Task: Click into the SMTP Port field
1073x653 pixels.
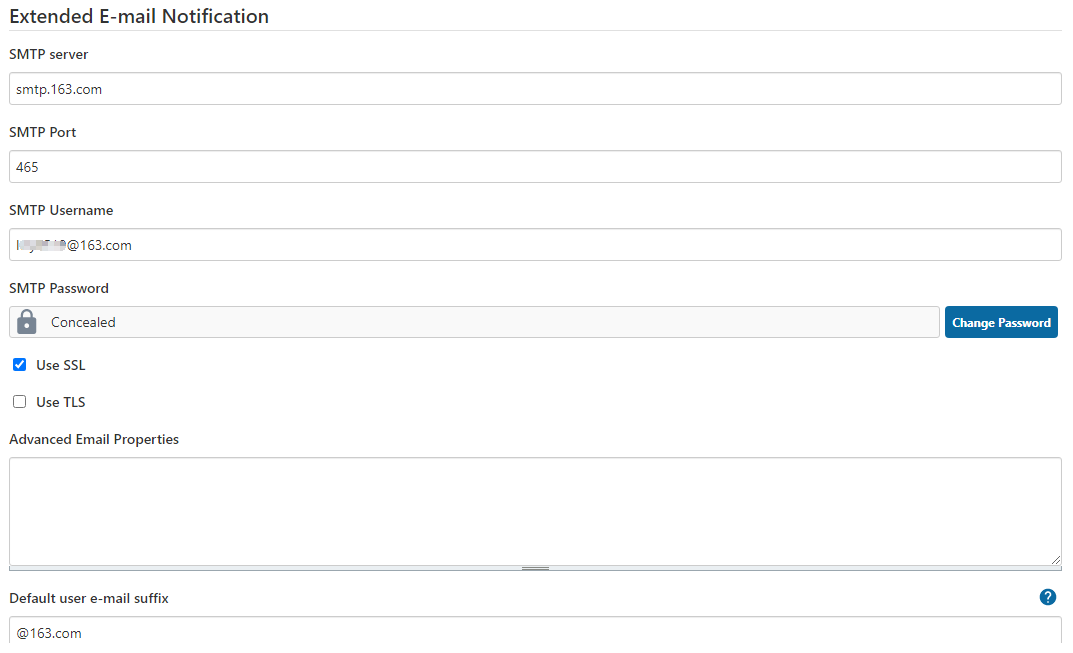Action: 535,167
